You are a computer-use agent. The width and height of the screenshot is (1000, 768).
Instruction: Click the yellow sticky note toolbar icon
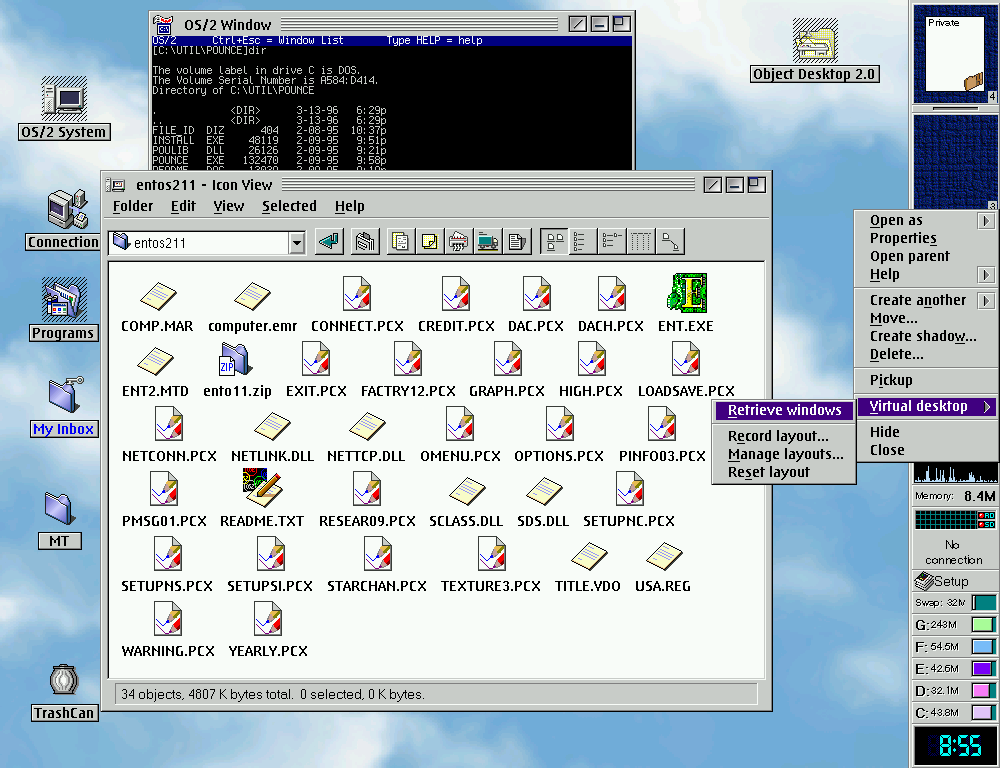(430, 242)
